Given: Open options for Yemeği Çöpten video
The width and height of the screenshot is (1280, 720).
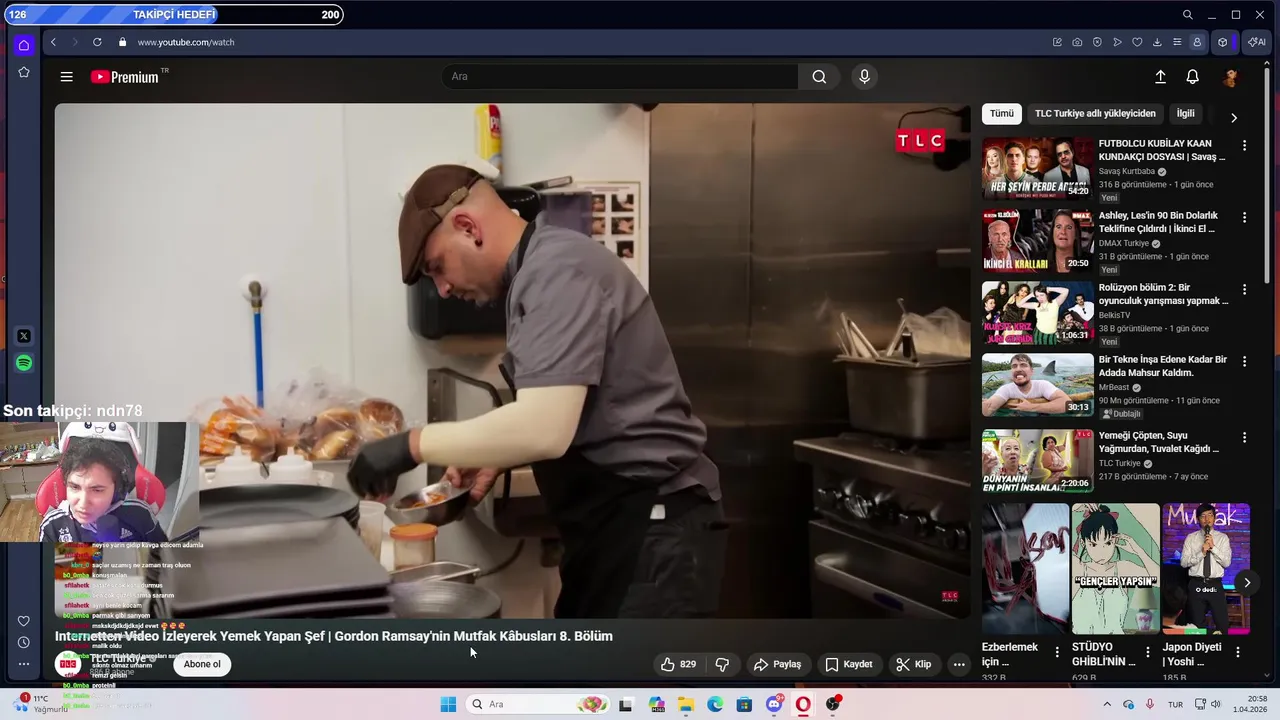Looking at the screenshot, I should coord(1244,438).
